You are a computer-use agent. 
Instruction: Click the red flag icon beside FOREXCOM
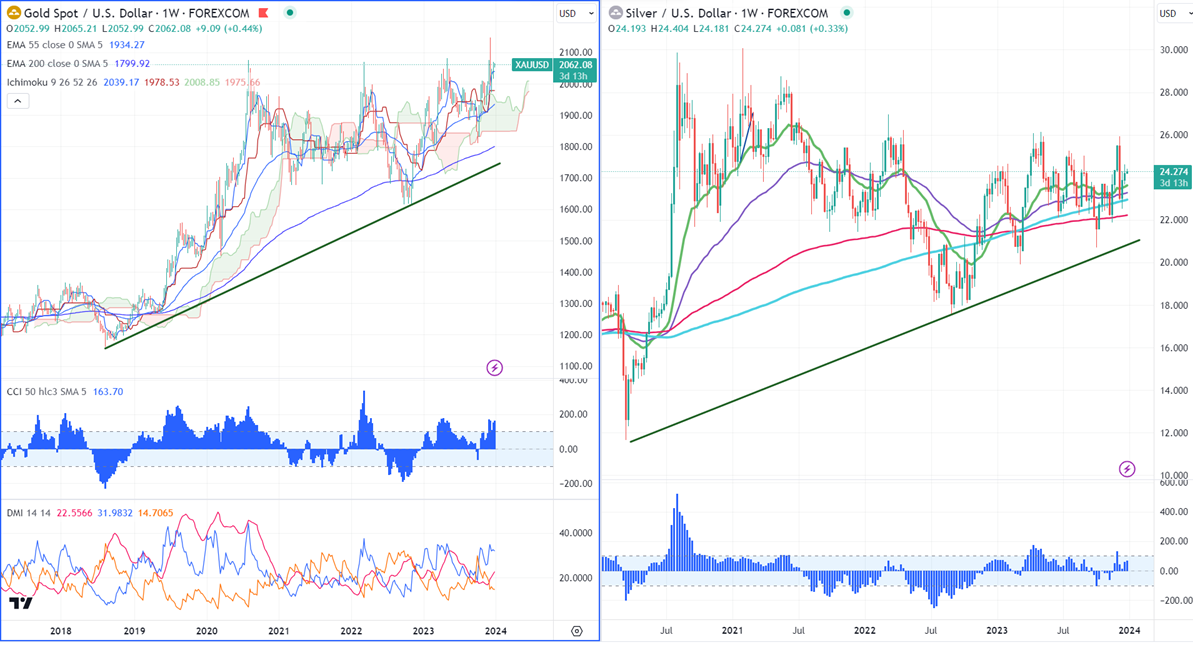coord(263,13)
